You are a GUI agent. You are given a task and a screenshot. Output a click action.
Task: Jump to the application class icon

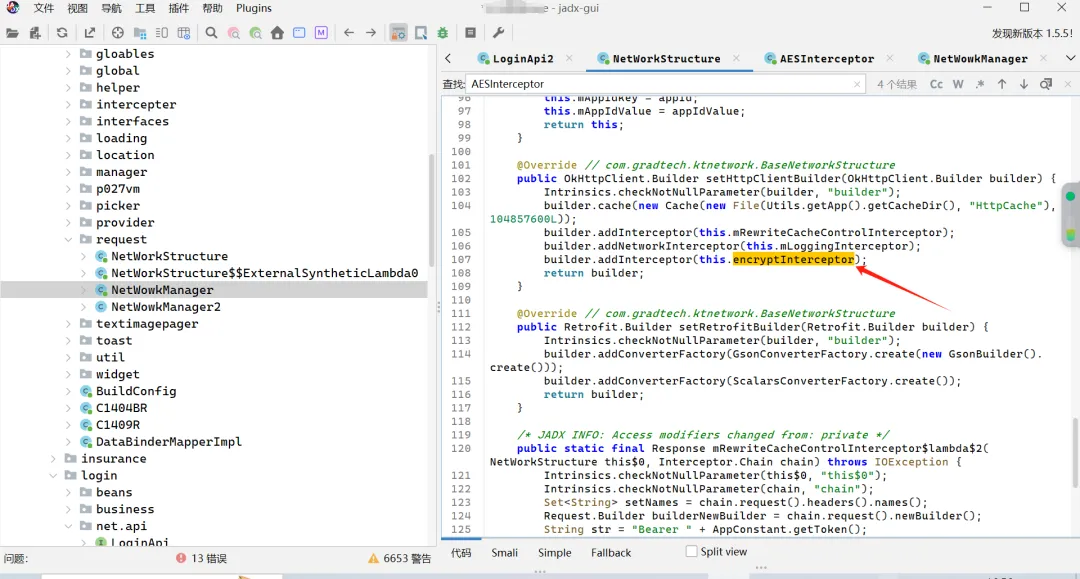[299, 33]
